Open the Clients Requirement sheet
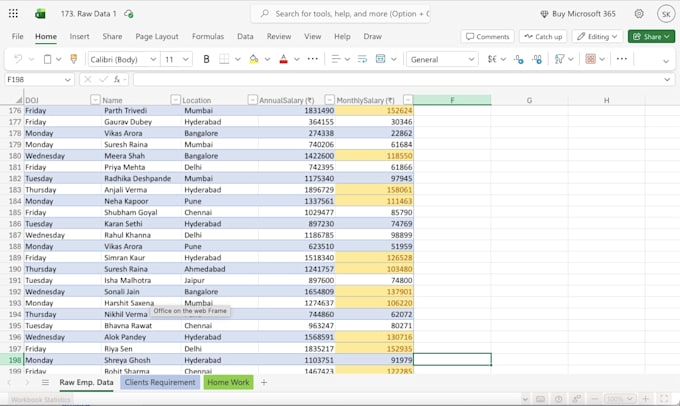This screenshot has height=406, width=680. [x=160, y=382]
